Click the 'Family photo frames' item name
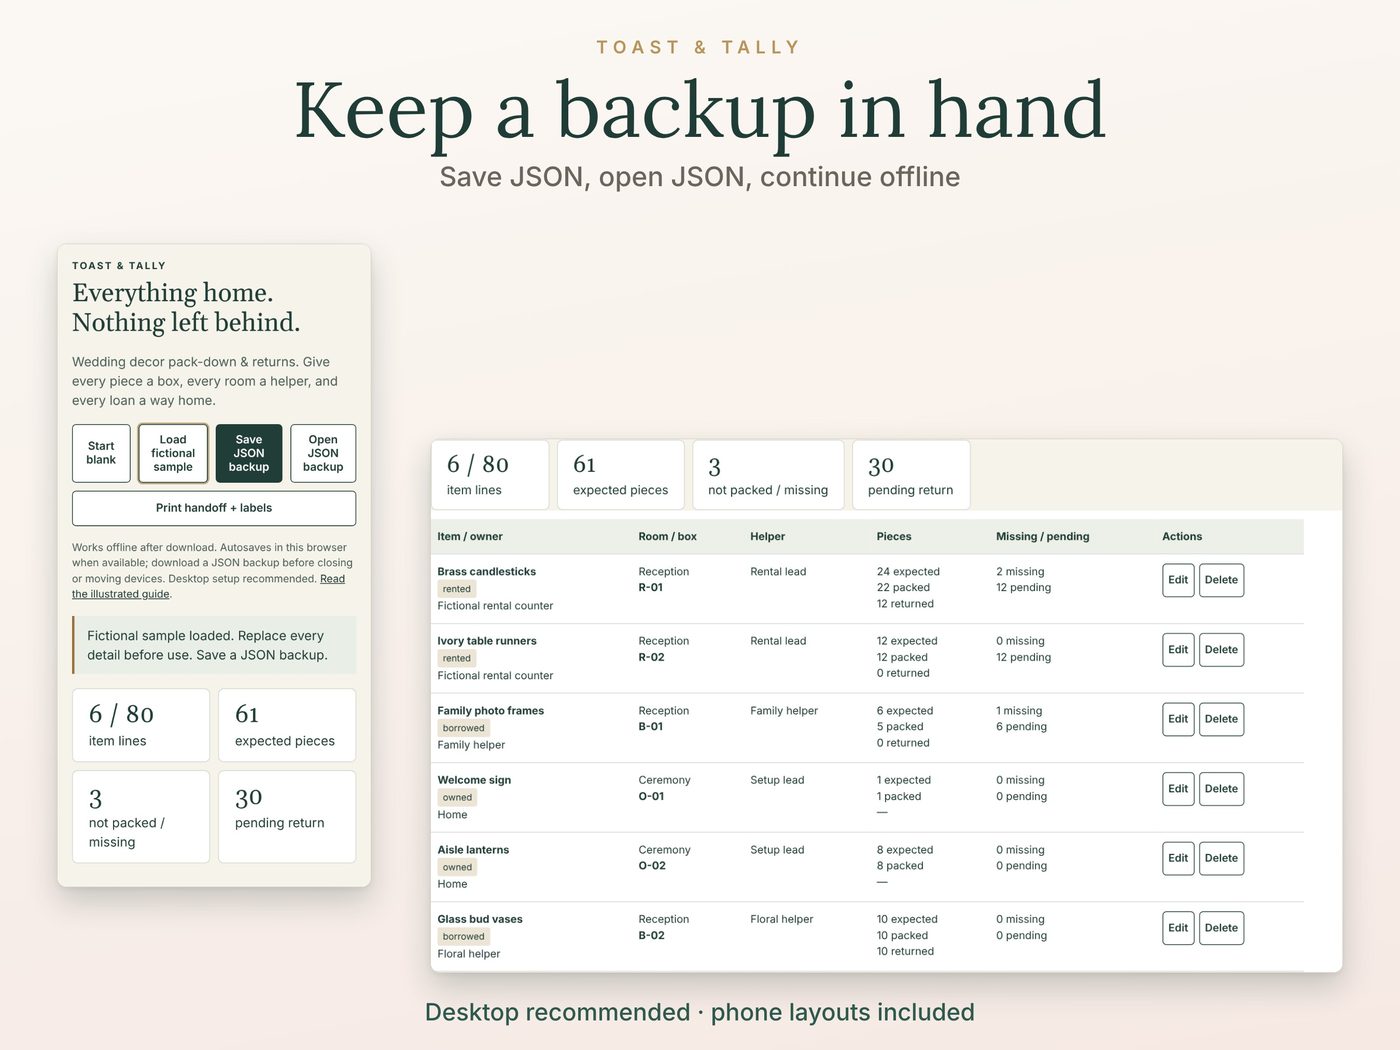 [491, 711]
